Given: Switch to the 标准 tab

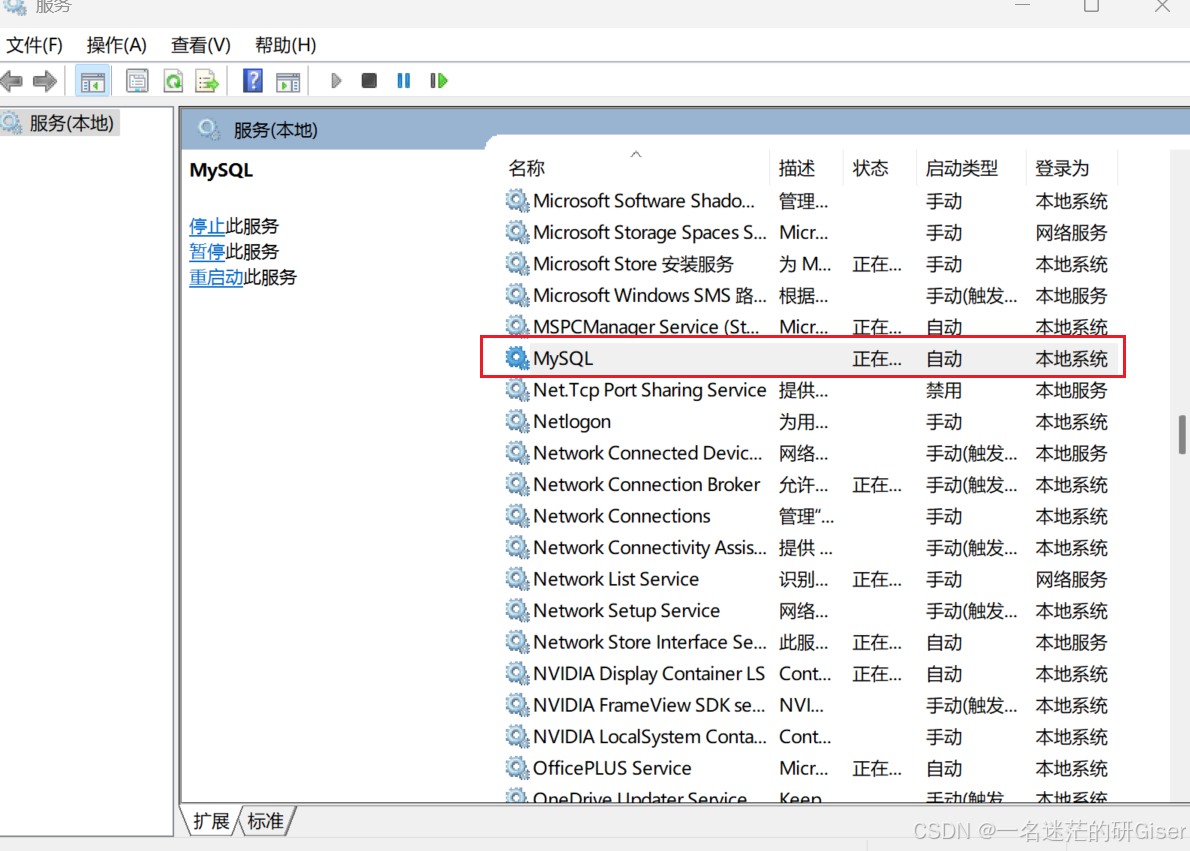Looking at the screenshot, I should coord(266,821).
